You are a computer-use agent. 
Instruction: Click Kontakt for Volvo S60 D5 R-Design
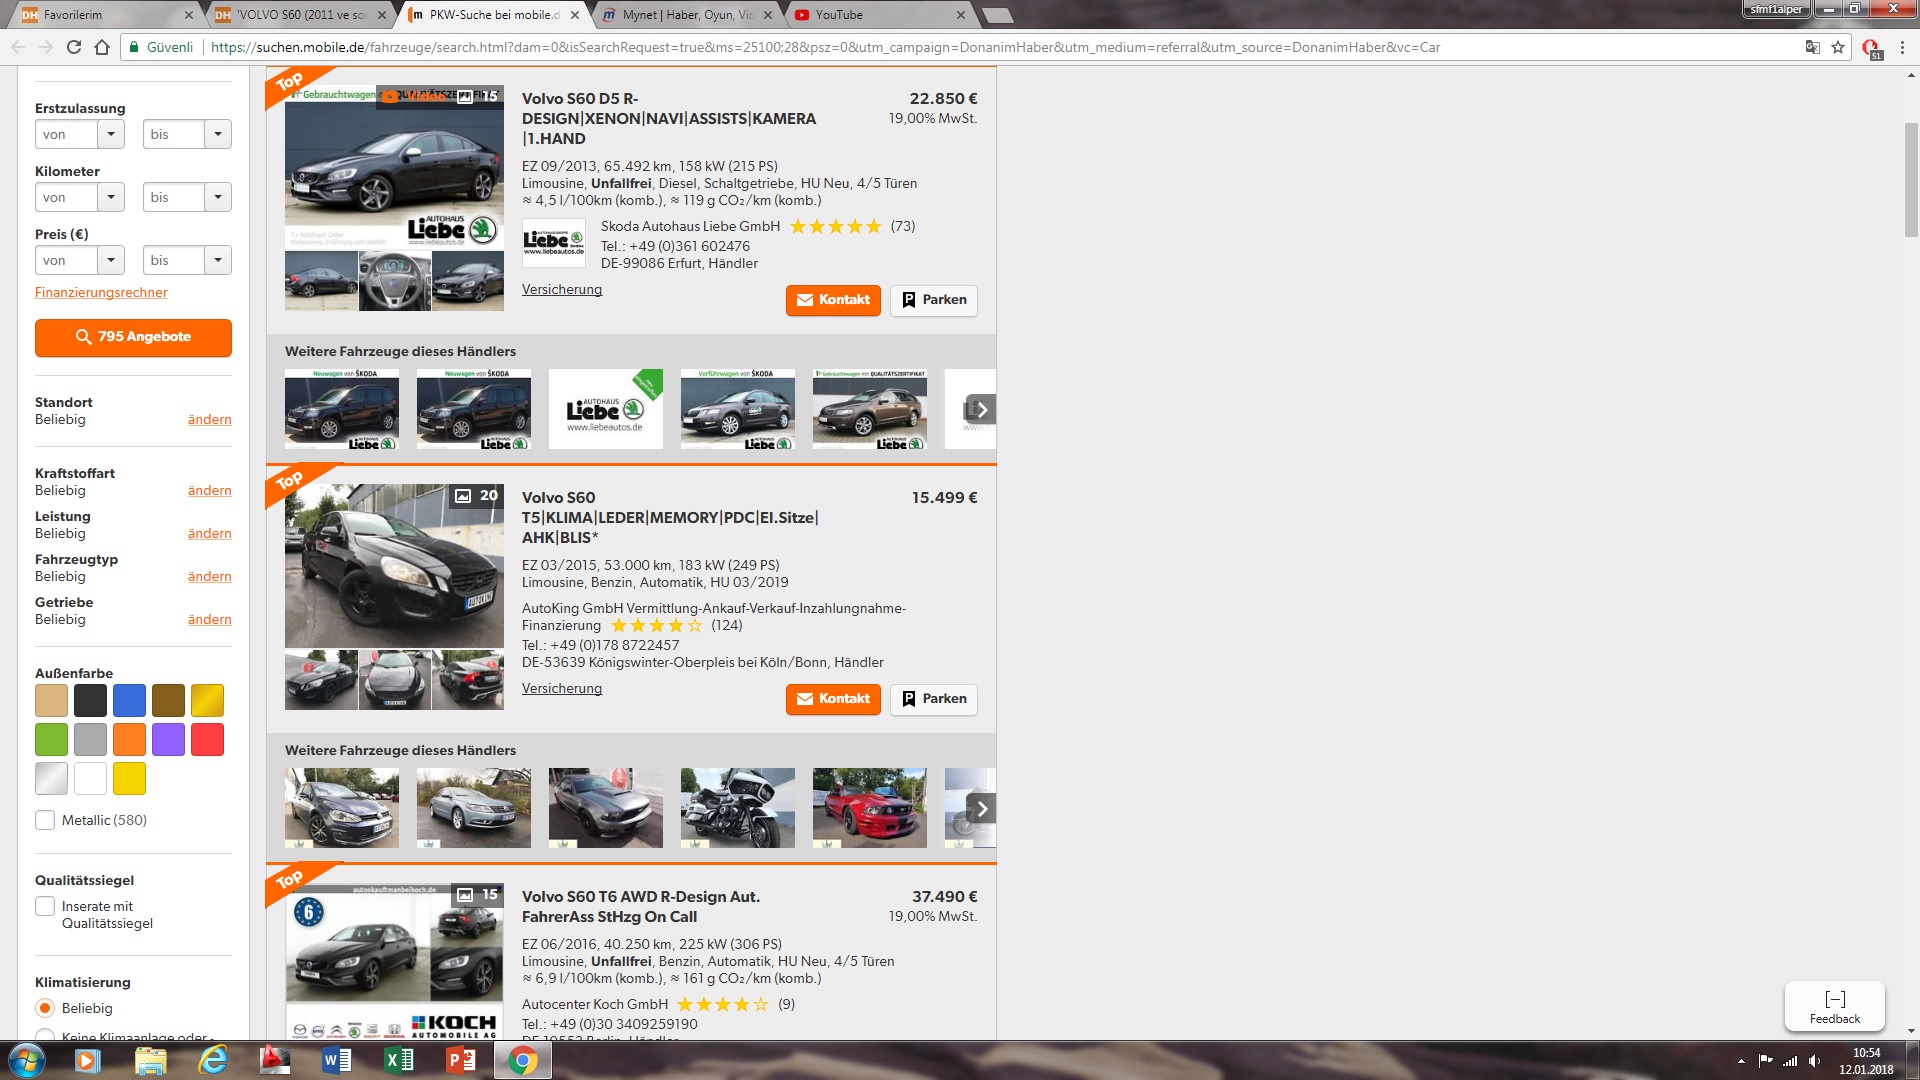point(833,300)
